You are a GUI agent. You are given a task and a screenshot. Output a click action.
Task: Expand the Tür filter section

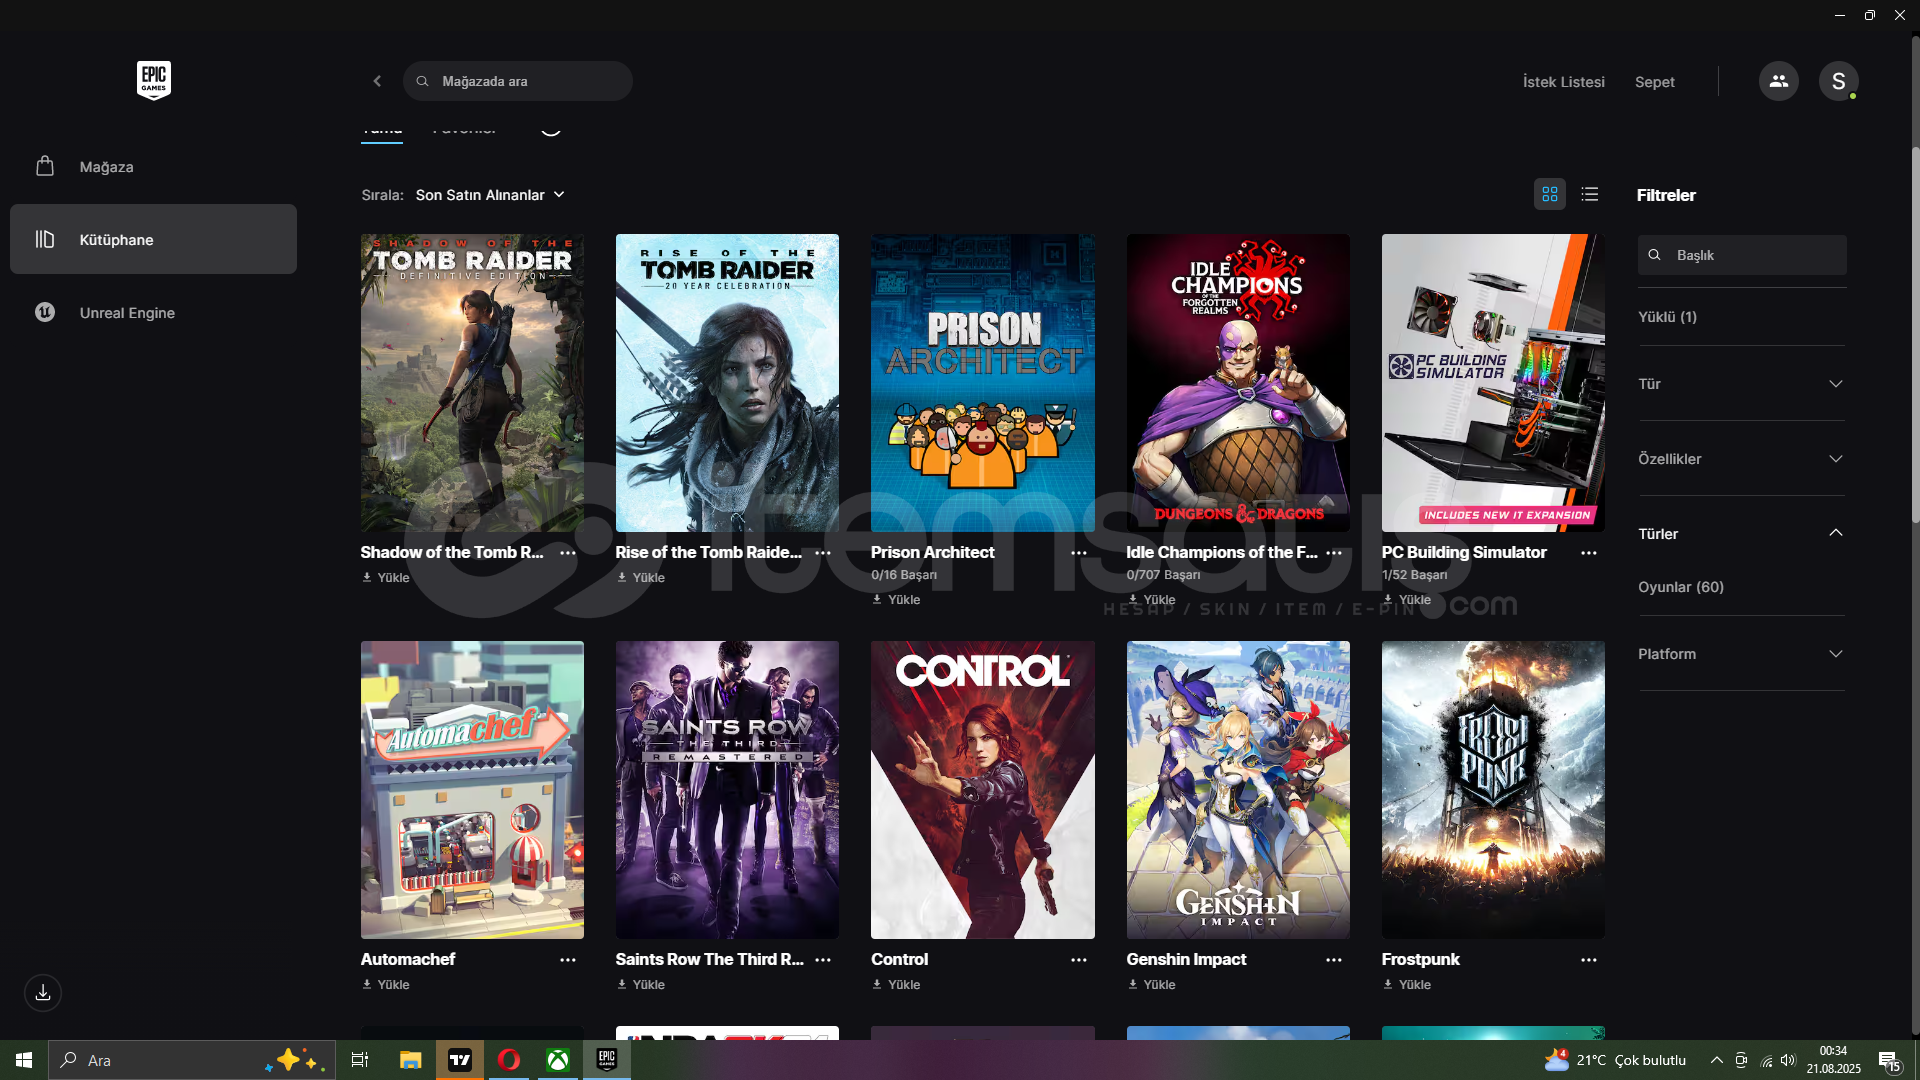(1742, 384)
